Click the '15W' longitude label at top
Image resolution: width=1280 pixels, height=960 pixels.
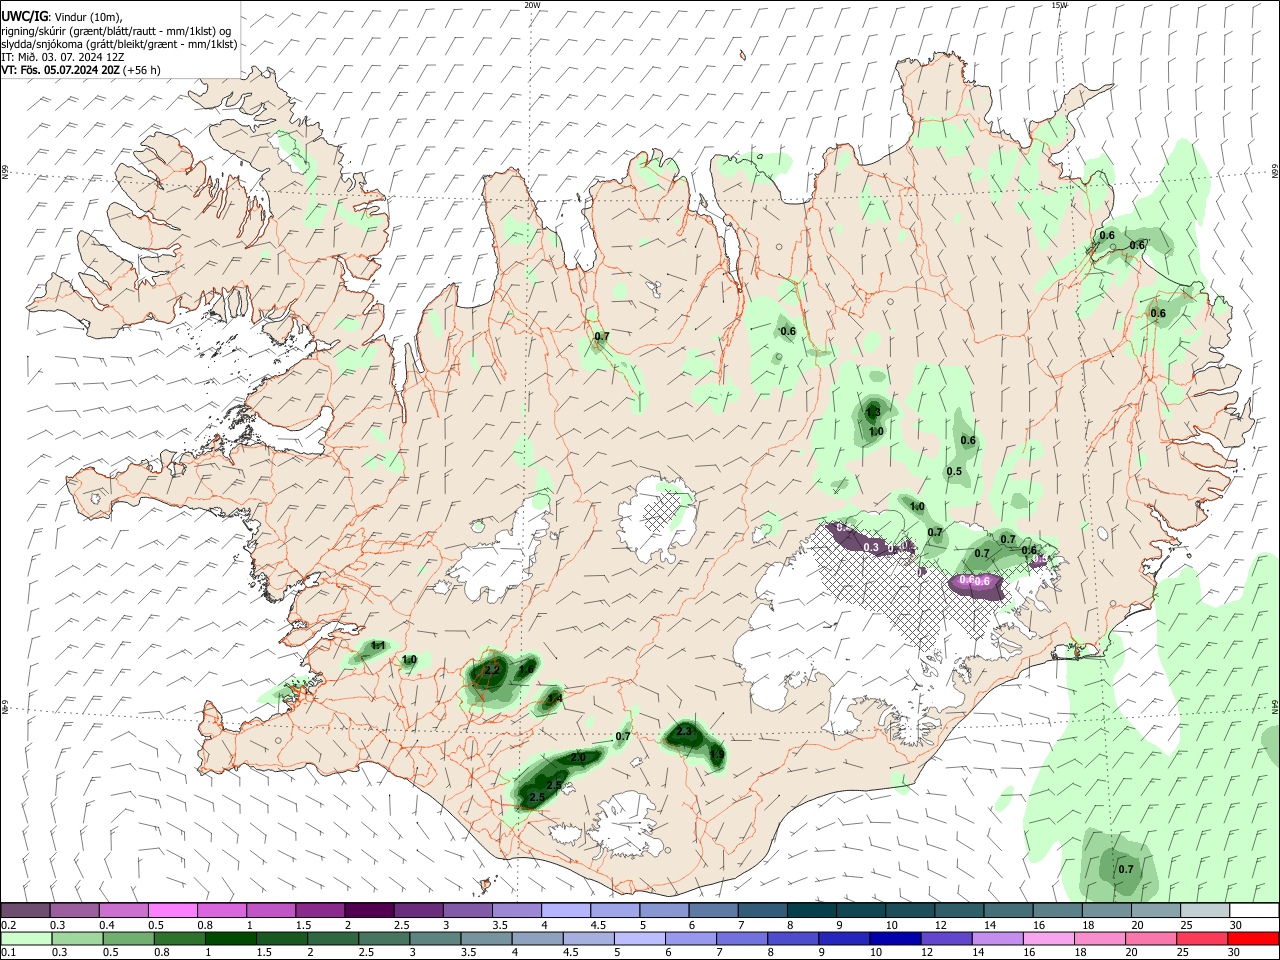coord(1059,5)
